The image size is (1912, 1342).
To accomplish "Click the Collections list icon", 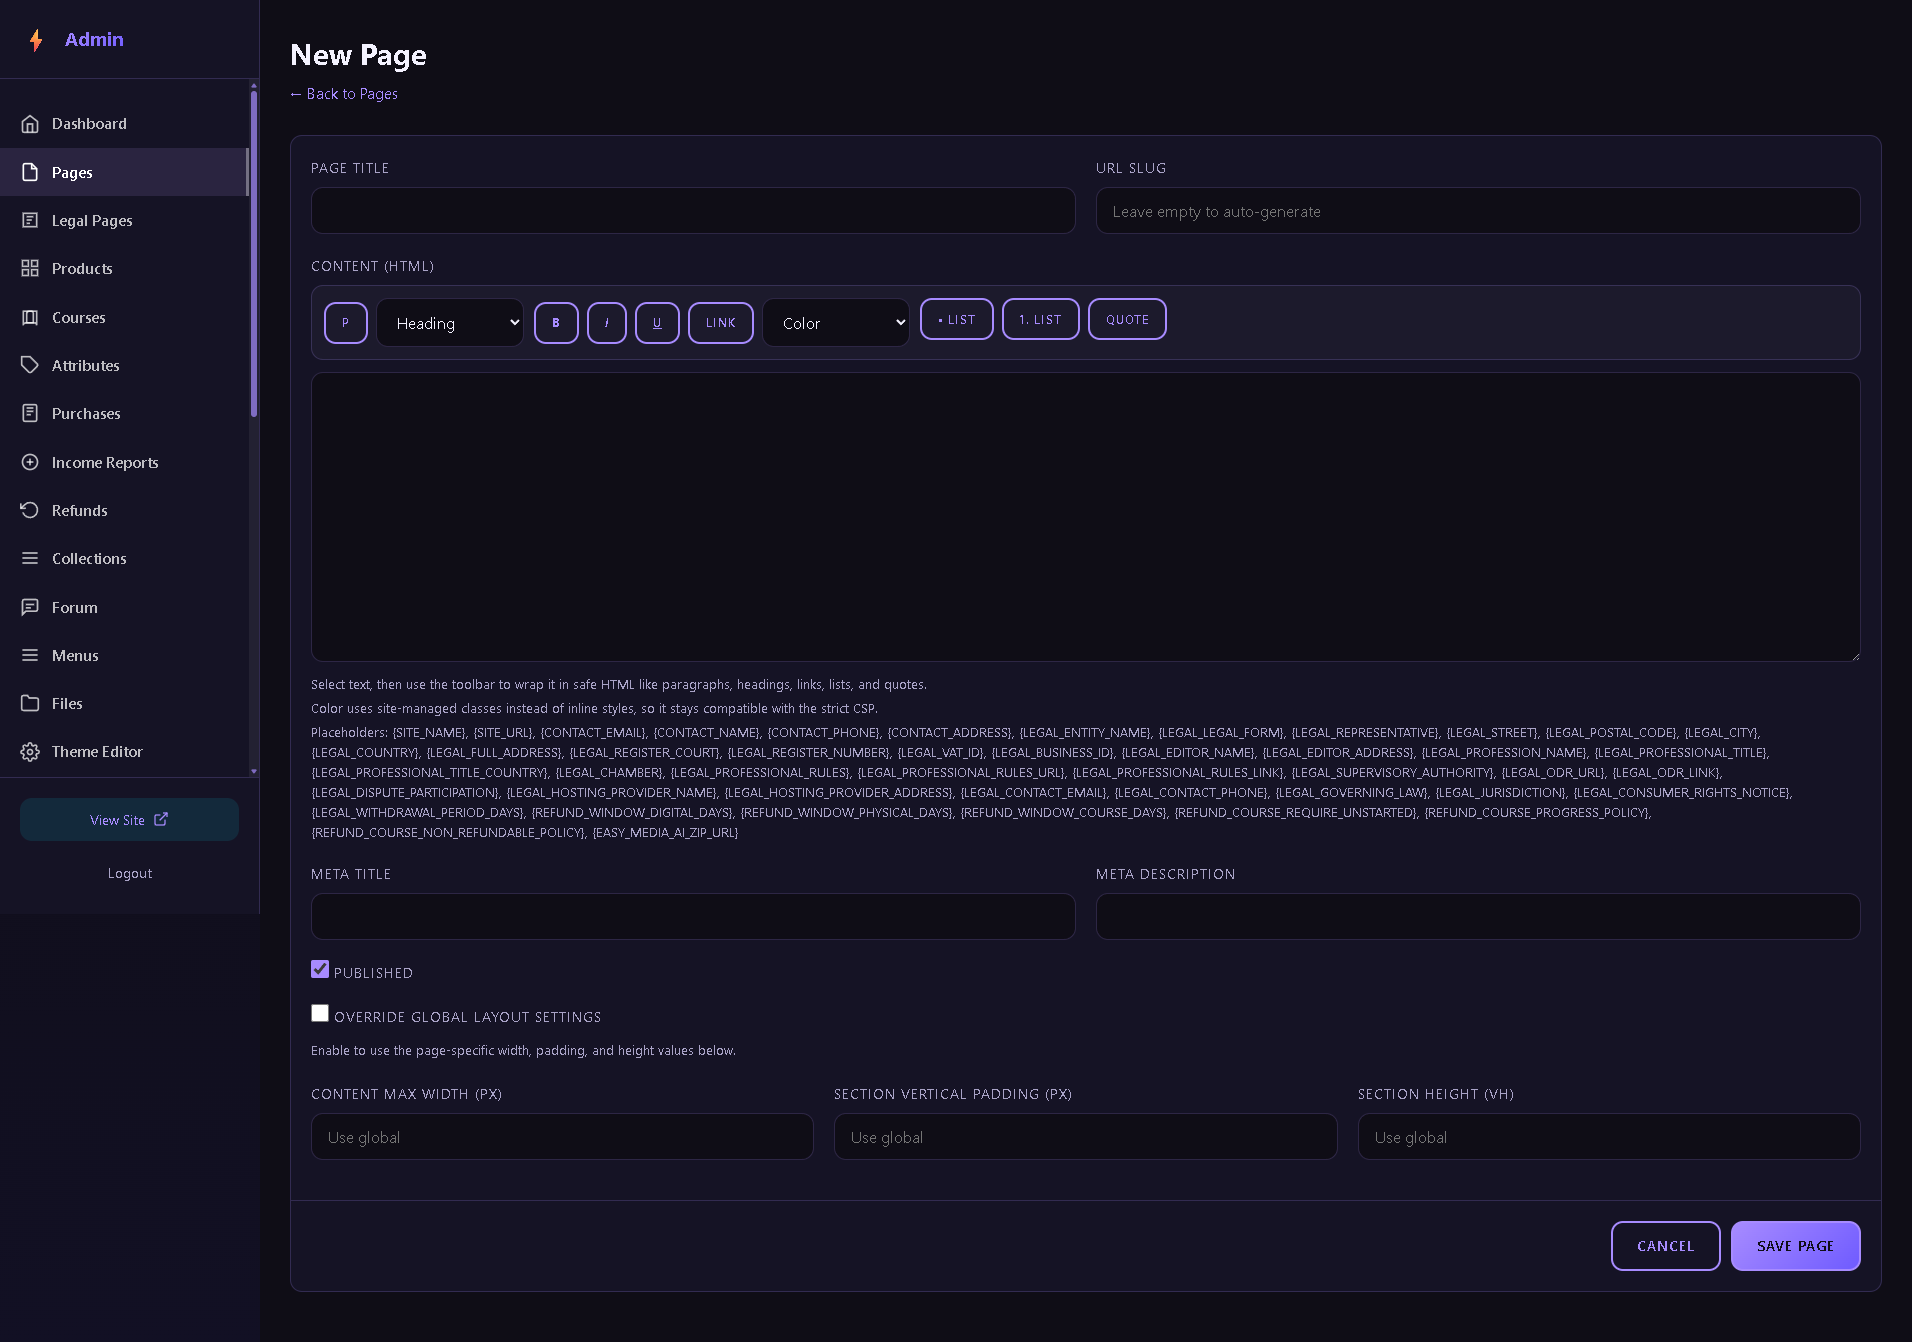I will point(30,558).
